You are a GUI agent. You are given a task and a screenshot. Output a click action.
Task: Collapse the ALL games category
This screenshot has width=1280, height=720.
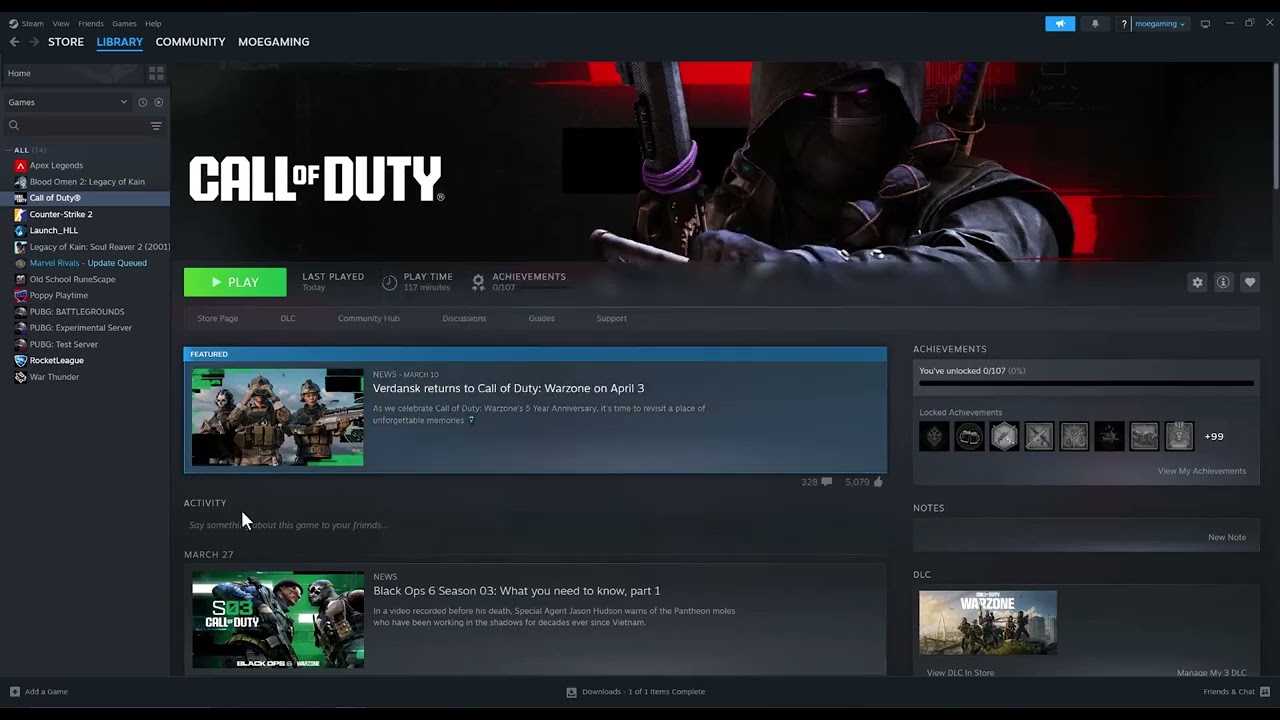[x=8, y=150]
